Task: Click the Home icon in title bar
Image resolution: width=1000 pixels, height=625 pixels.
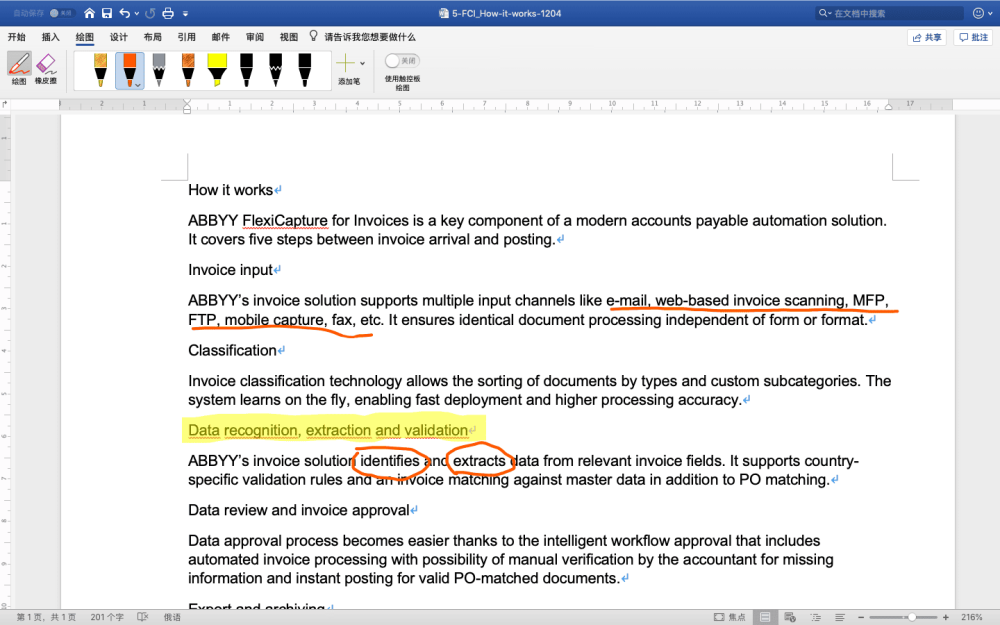Action: point(89,13)
